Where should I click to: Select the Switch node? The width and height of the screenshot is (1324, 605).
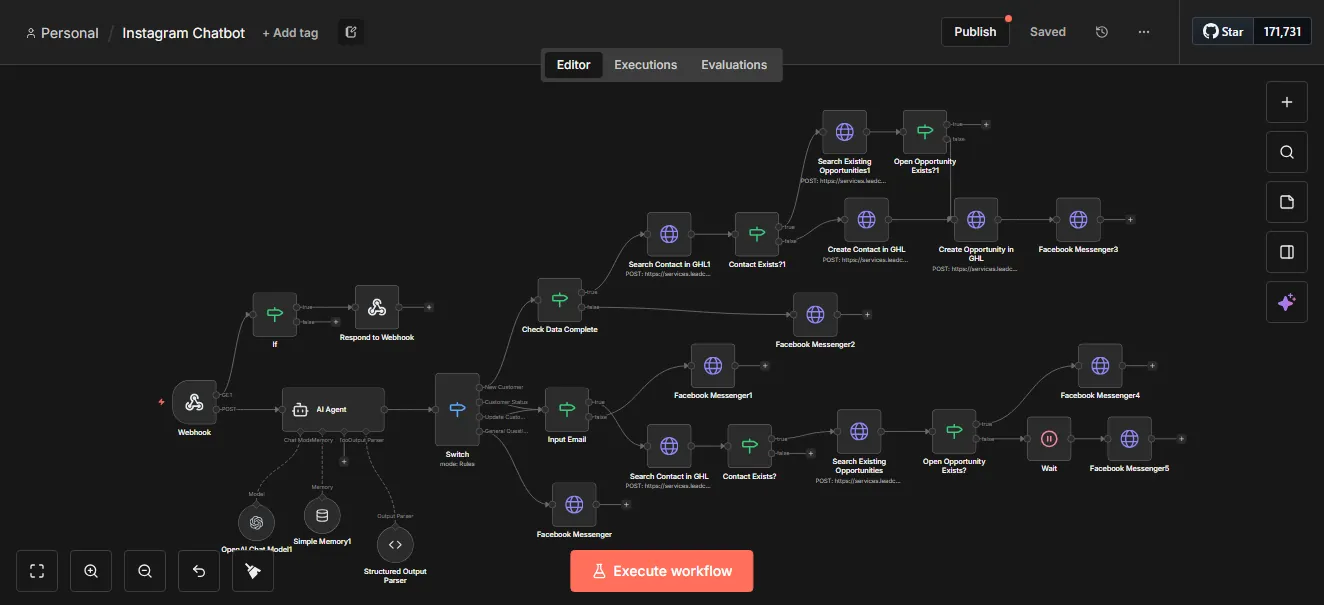(x=457, y=409)
